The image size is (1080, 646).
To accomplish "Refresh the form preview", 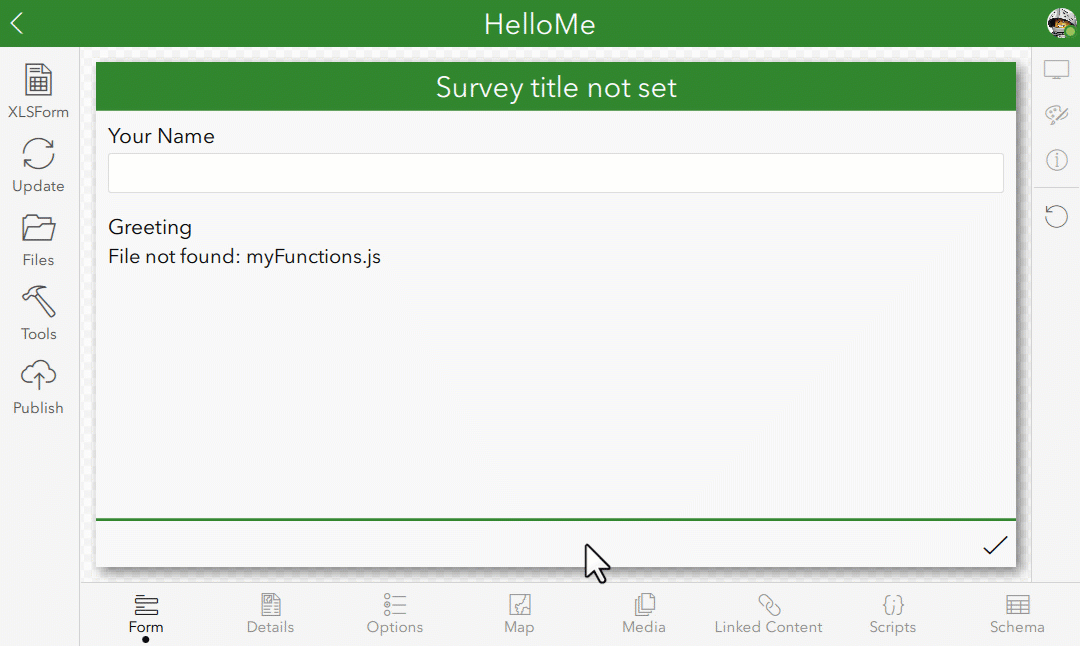I will point(1056,216).
